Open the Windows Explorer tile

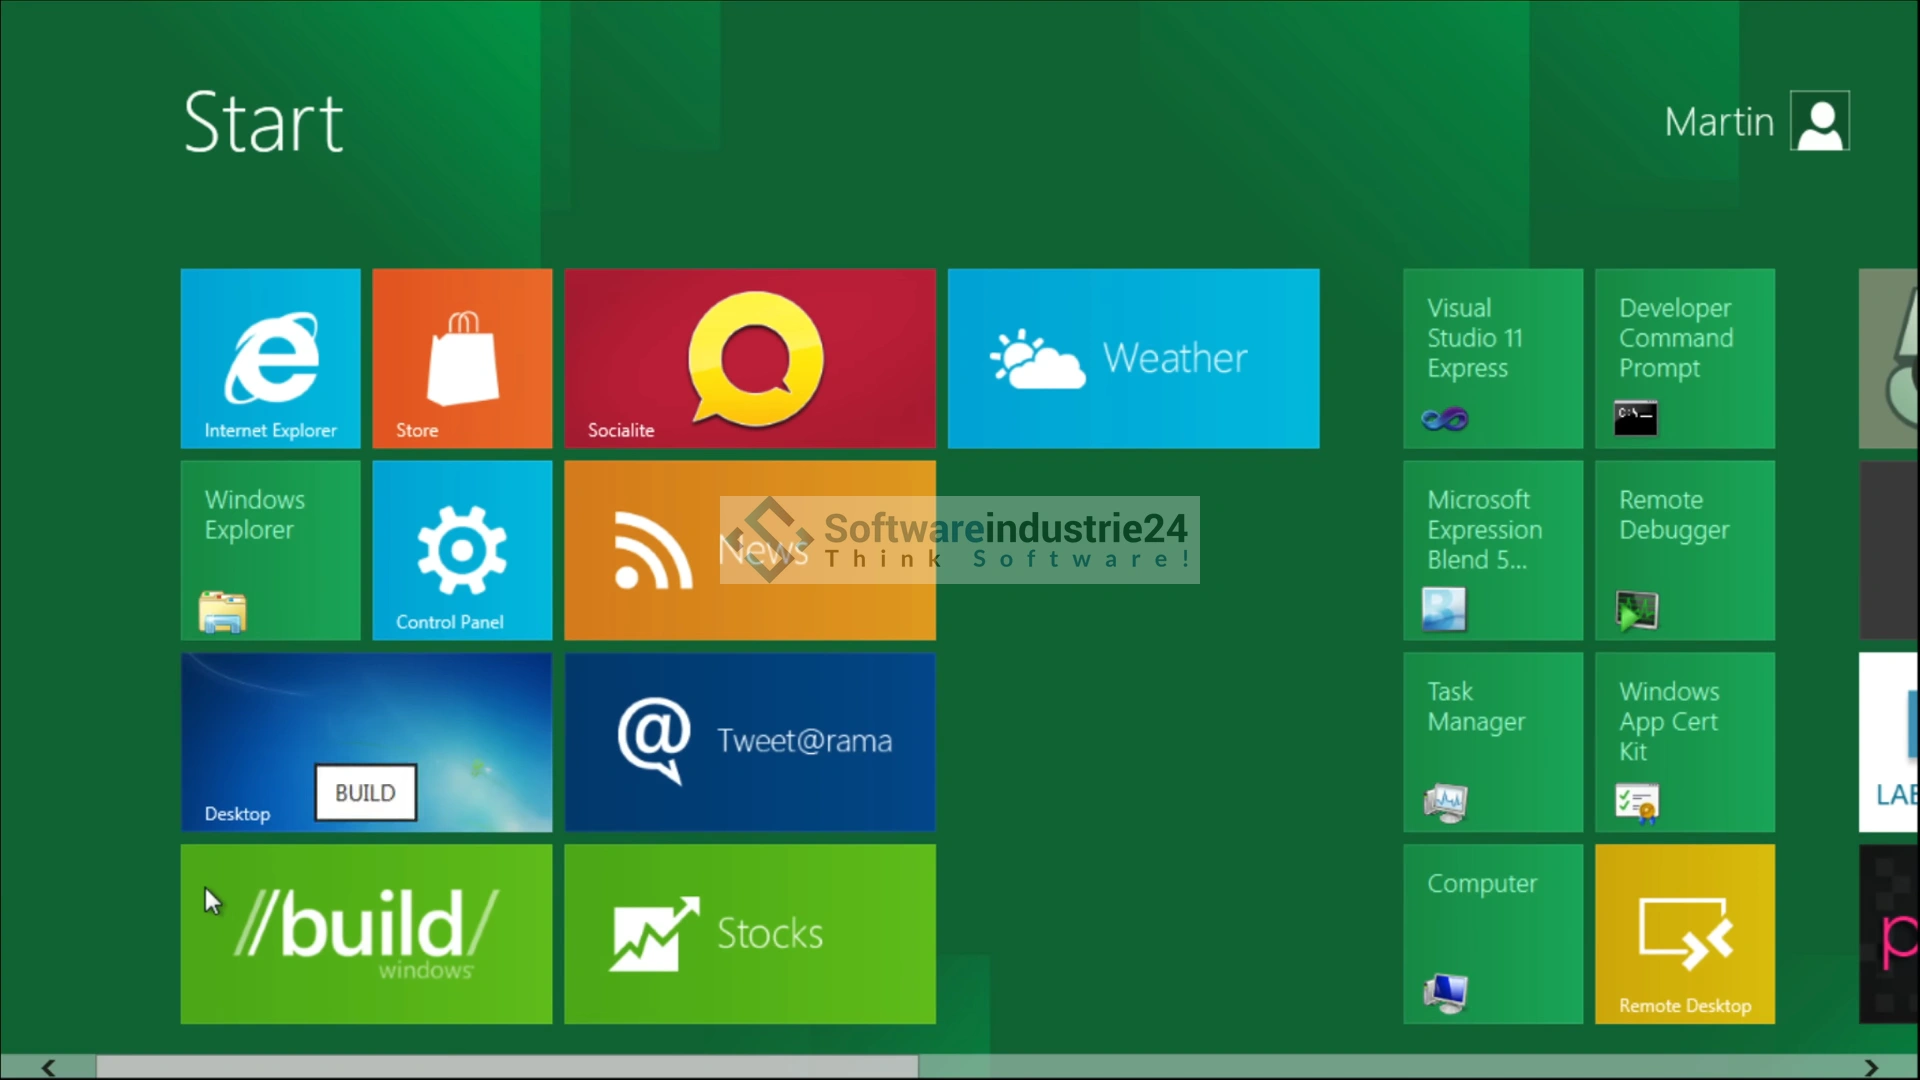click(270, 550)
